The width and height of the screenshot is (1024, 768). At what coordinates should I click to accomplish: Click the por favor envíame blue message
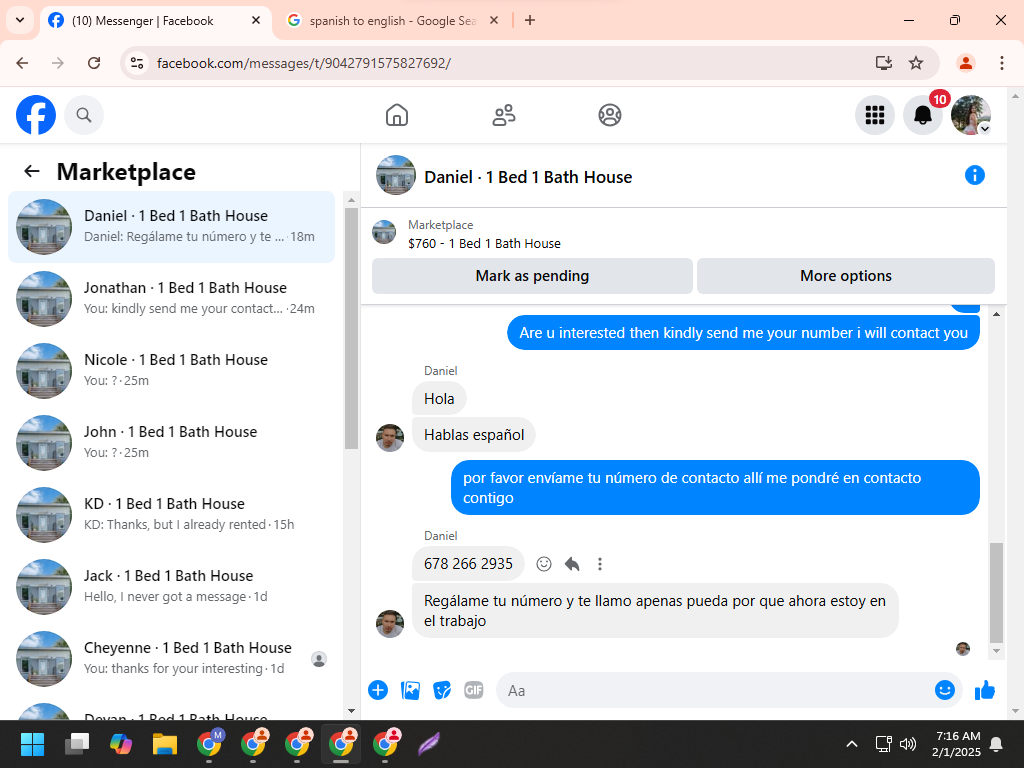(x=715, y=488)
